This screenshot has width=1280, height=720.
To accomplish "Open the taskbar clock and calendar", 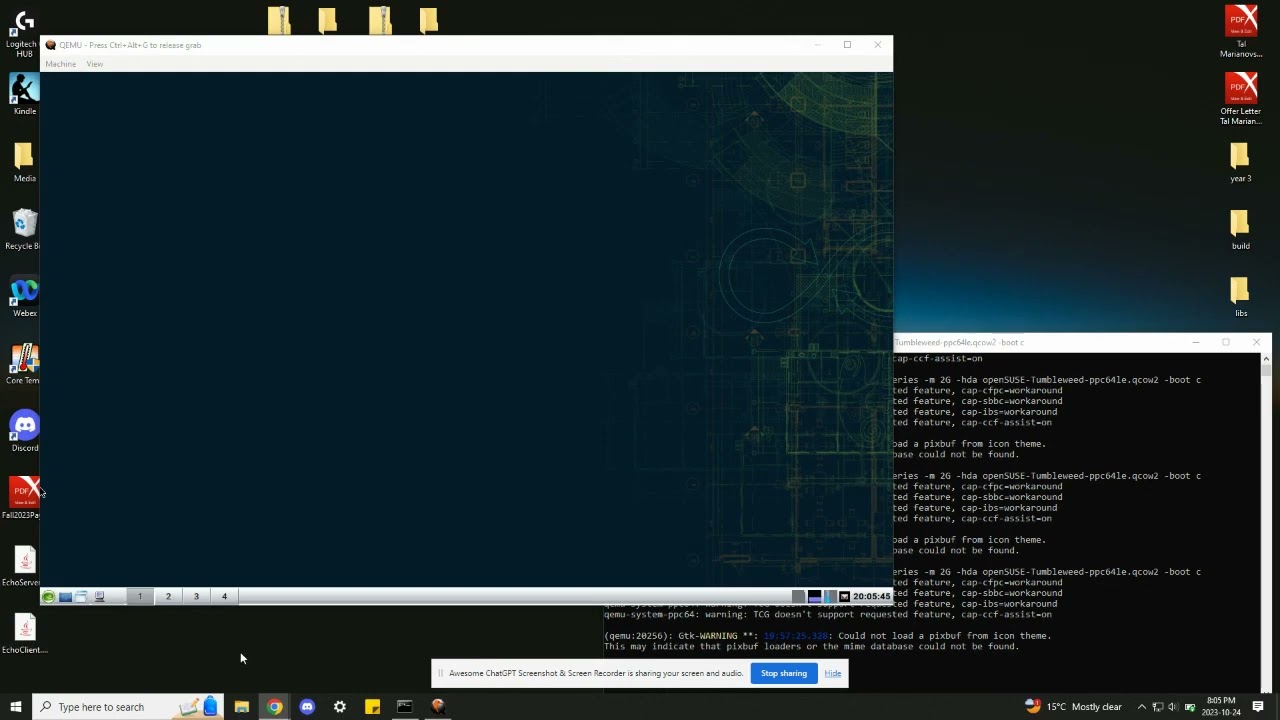I will [x=1221, y=707].
